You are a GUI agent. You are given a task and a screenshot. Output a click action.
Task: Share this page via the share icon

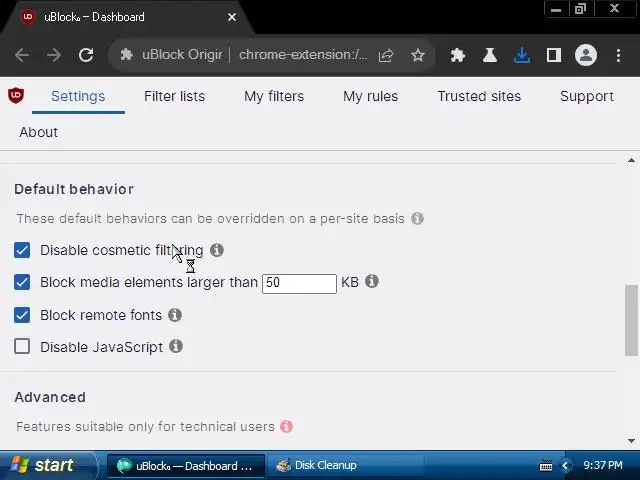point(386,55)
